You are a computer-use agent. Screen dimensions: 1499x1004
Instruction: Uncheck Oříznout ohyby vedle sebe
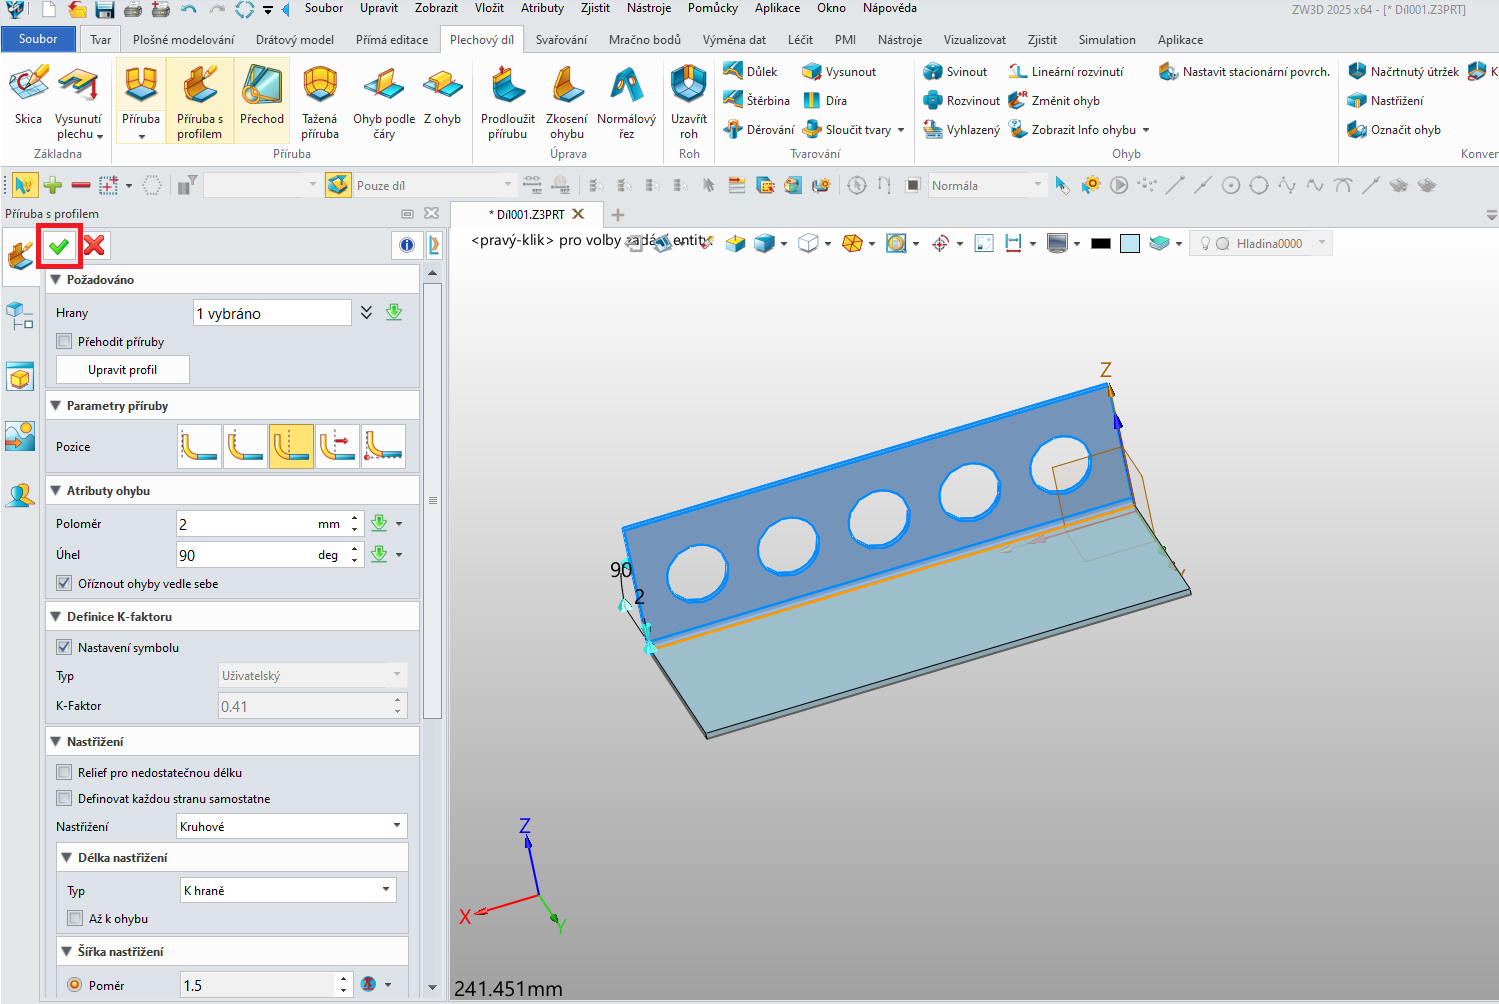[65, 583]
